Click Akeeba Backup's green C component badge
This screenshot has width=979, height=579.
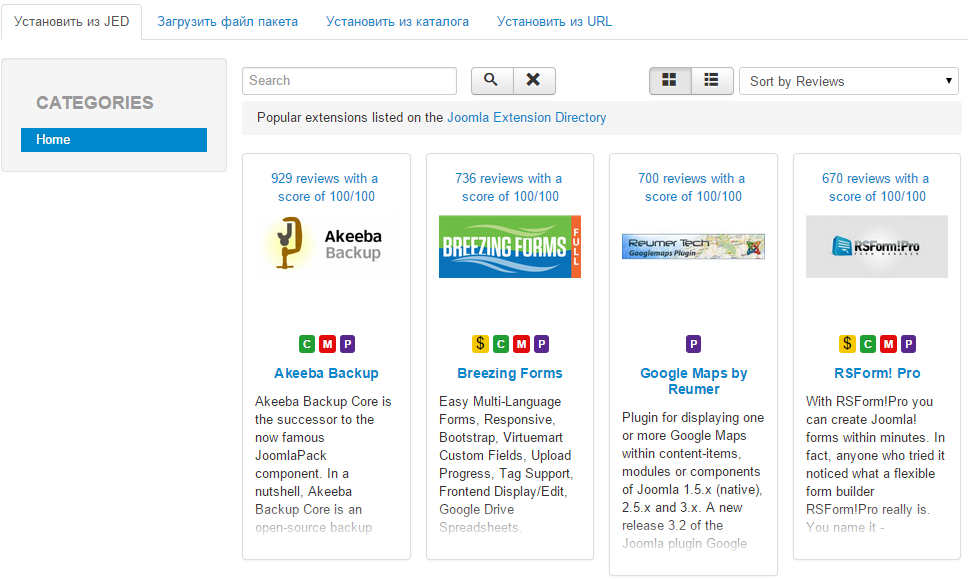(307, 344)
